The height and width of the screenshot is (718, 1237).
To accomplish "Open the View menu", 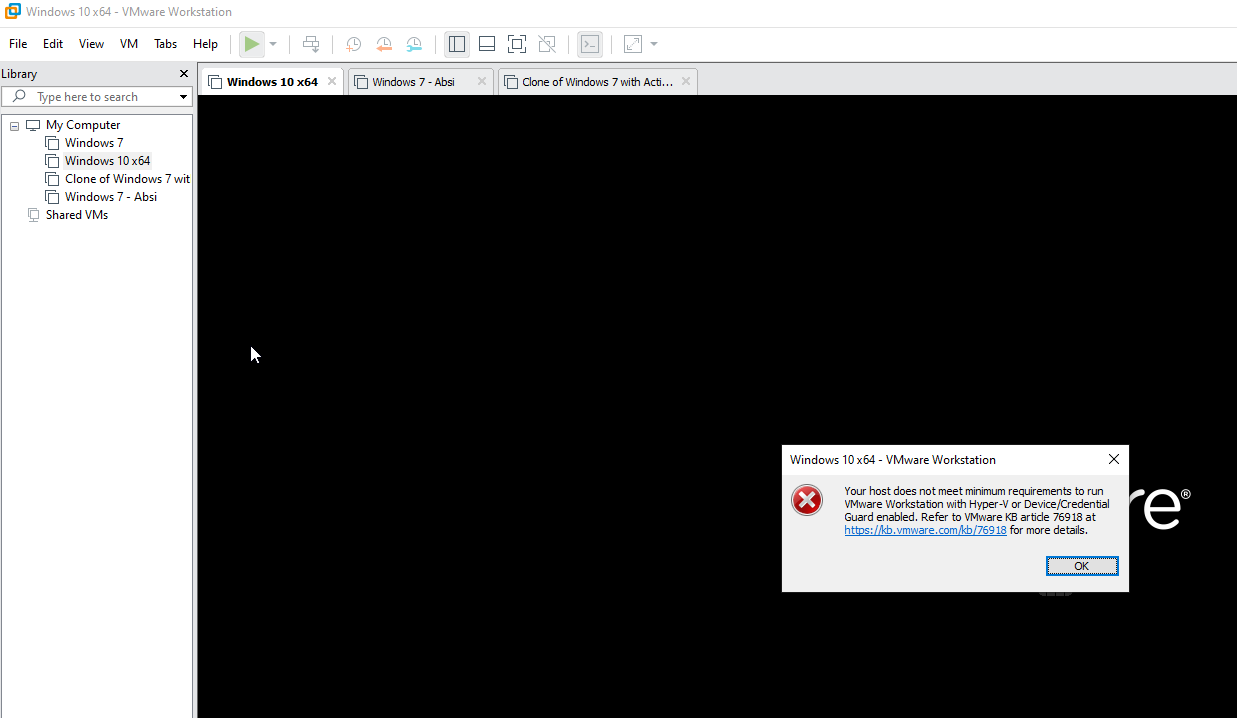I will [91, 44].
